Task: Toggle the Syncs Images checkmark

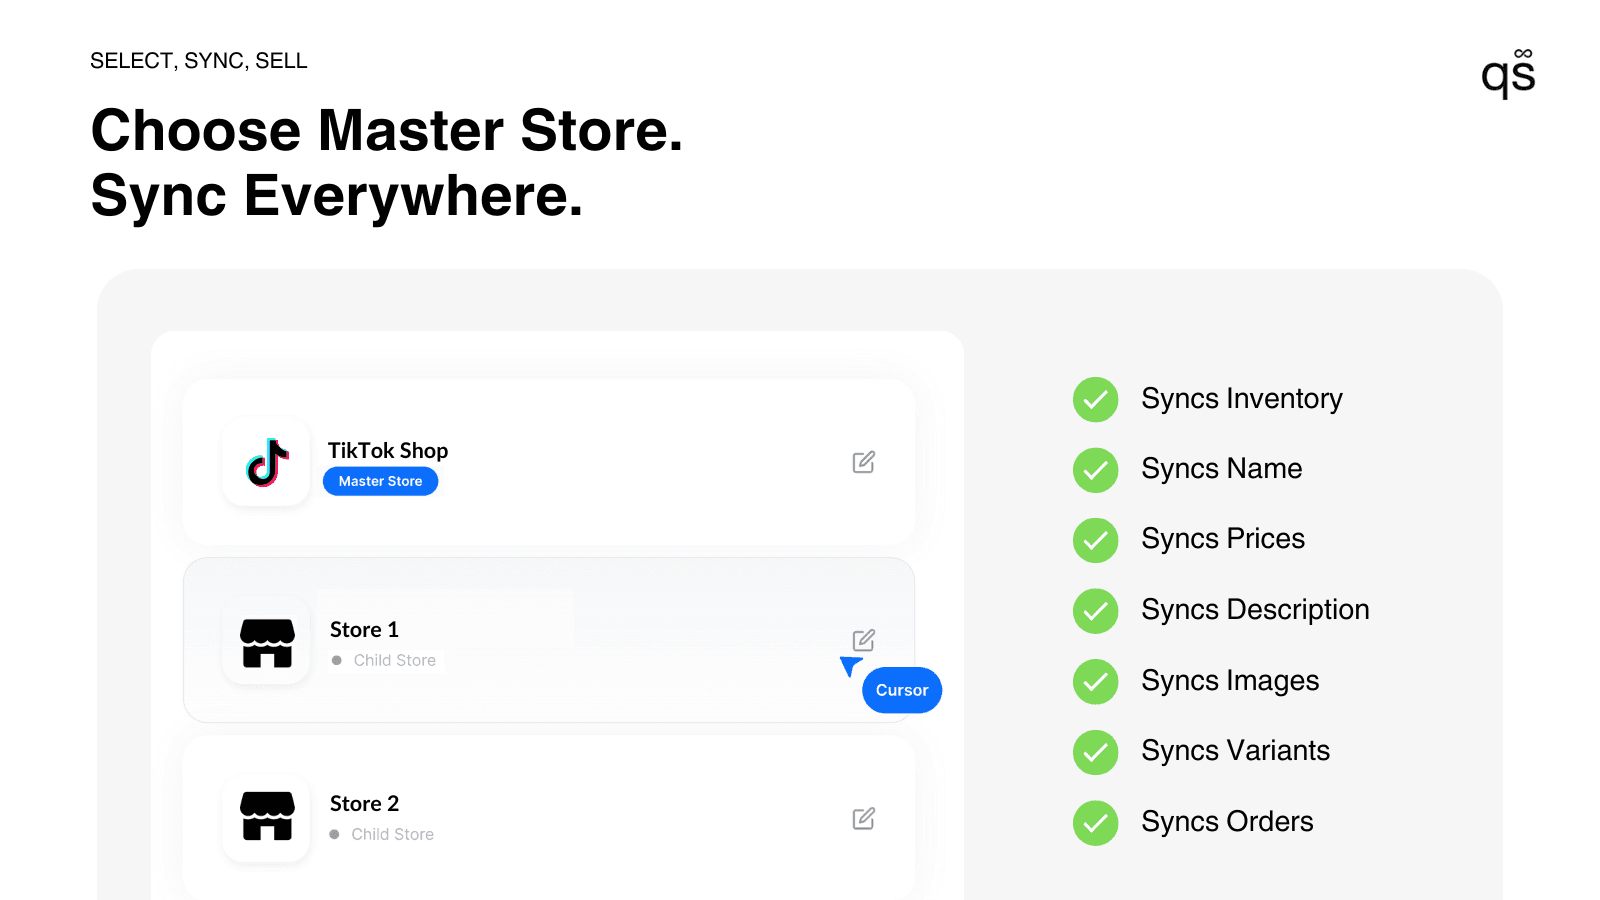Action: point(1095,682)
